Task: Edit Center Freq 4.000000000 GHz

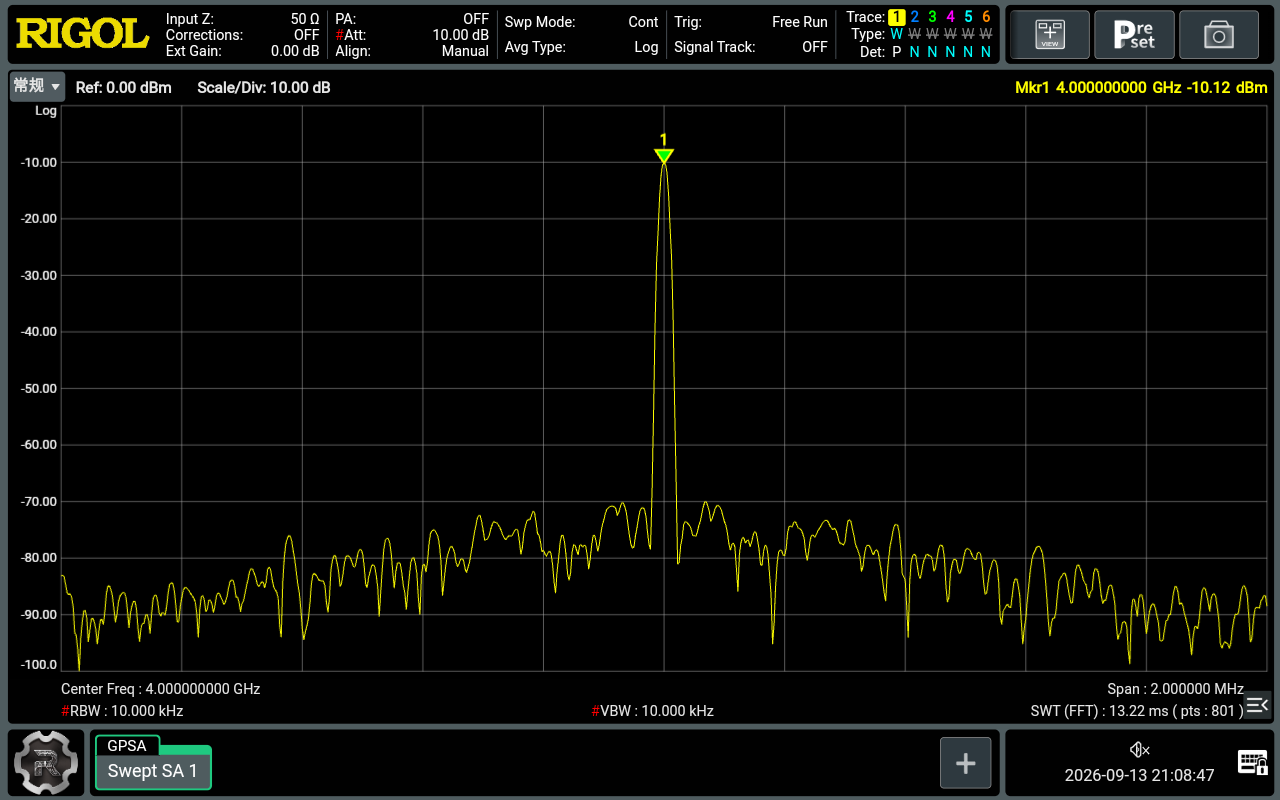Action: 160,689
